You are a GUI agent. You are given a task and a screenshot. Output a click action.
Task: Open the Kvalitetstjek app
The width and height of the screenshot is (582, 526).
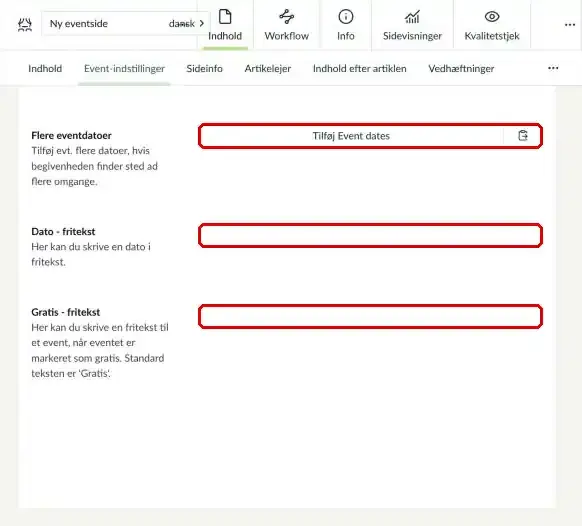click(492, 25)
